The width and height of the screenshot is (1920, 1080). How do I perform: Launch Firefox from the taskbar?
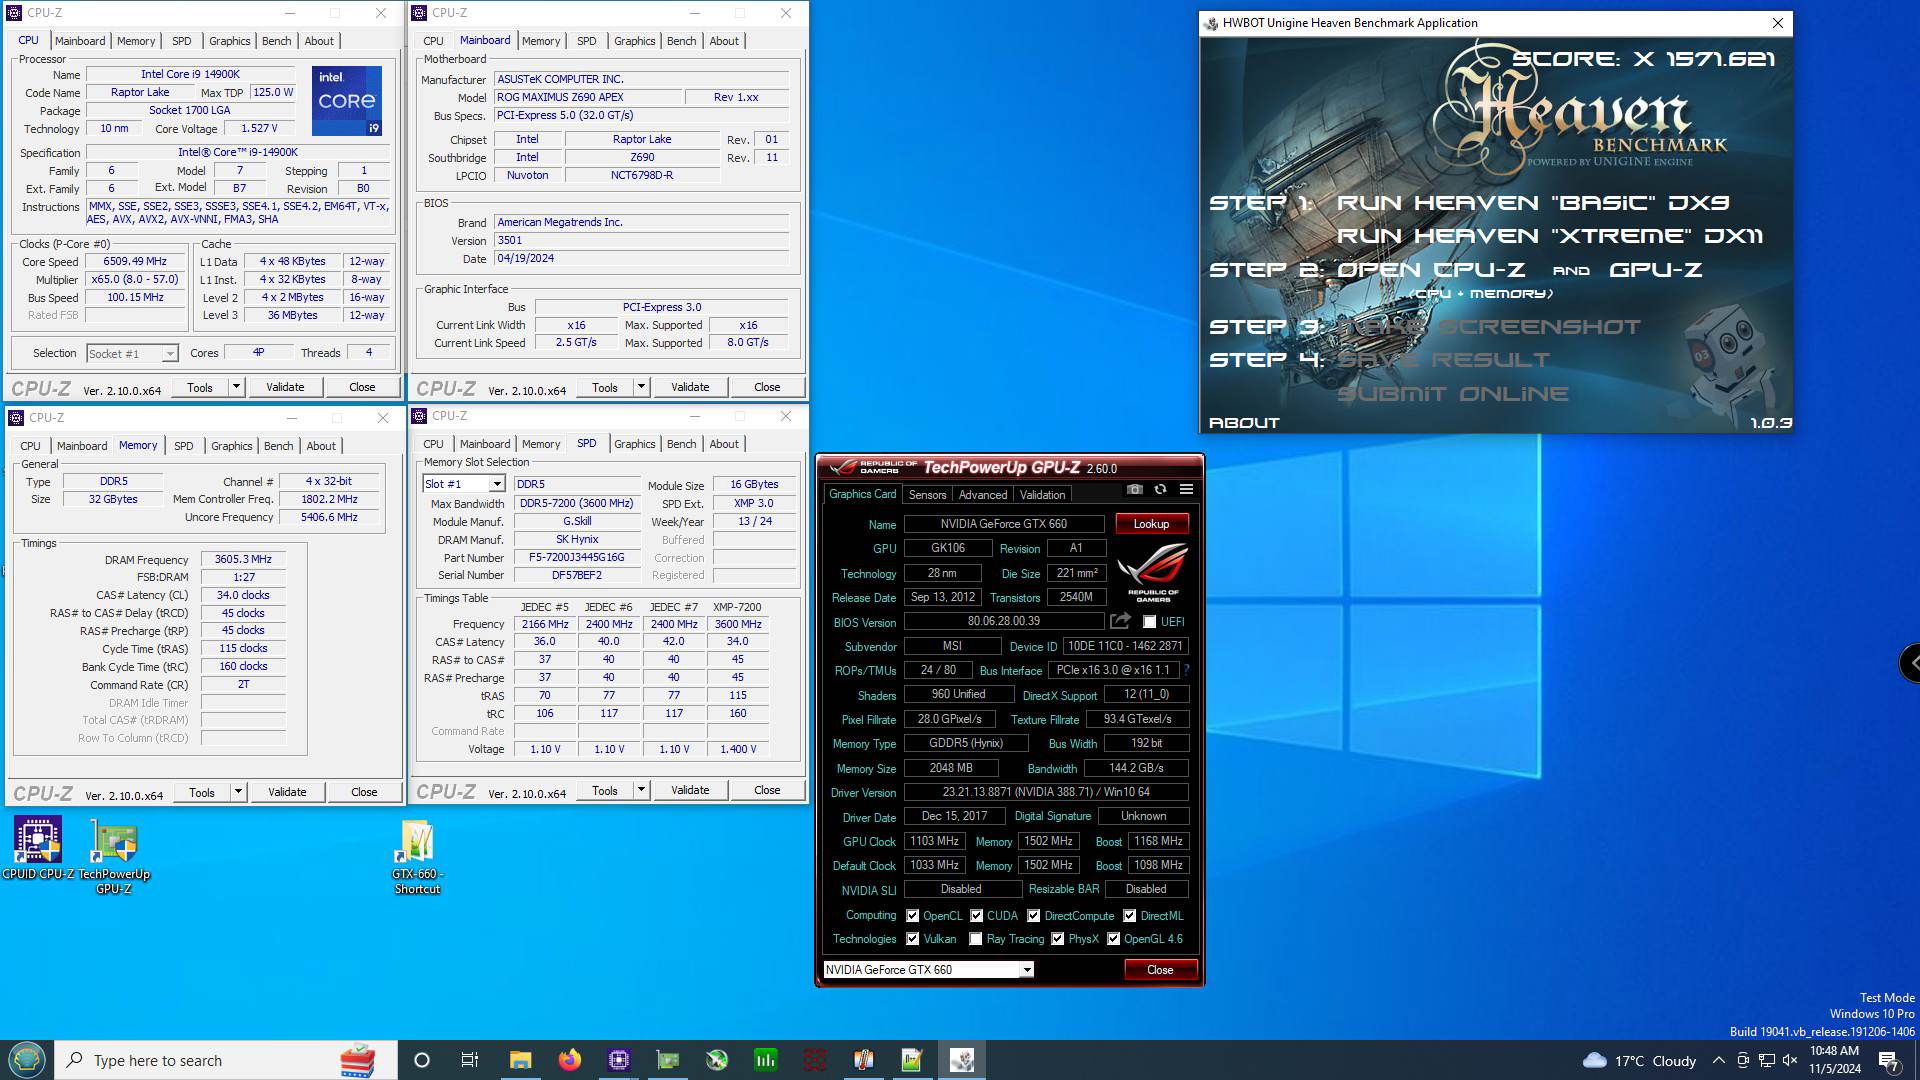(x=570, y=1060)
